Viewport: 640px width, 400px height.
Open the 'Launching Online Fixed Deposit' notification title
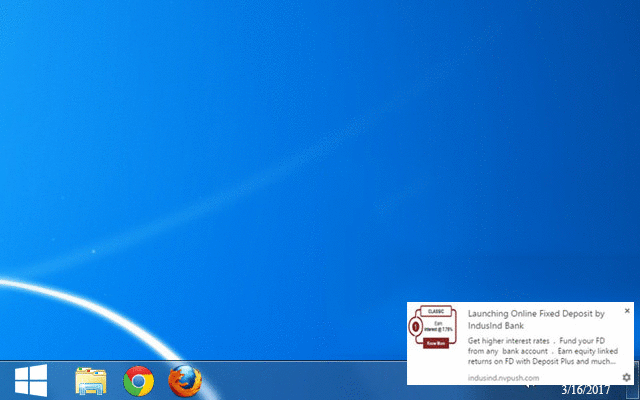pyautogui.click(x=536, y=320)
